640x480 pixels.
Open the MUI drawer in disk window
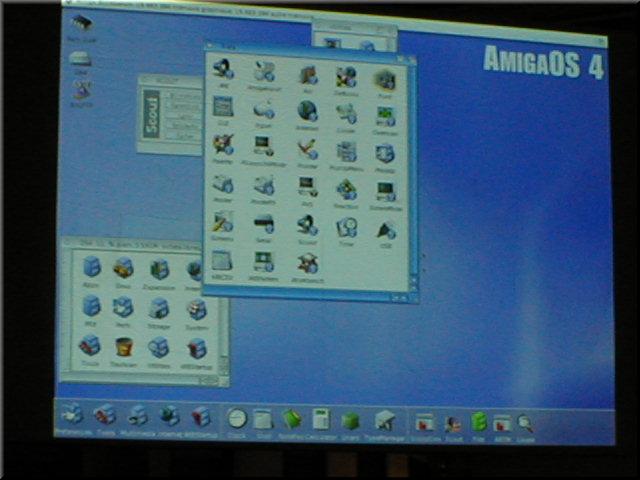point(91,306)
